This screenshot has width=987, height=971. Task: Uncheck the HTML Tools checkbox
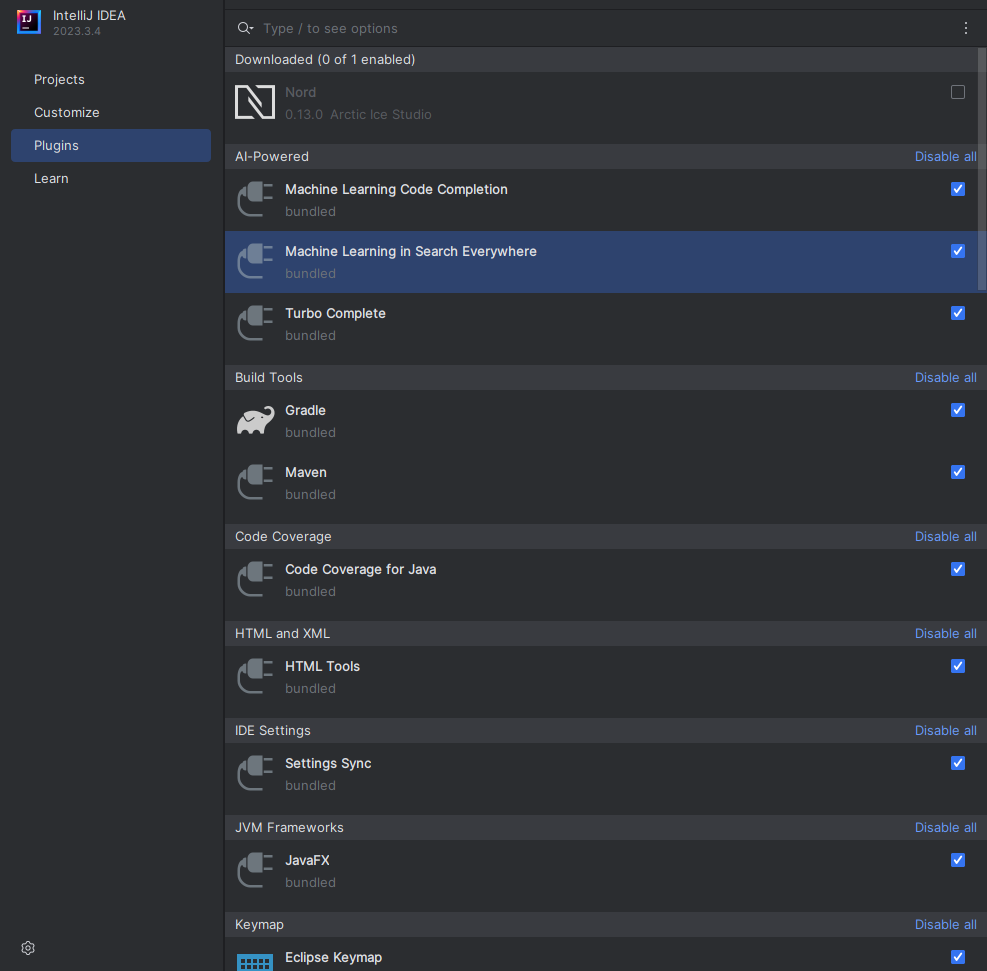(957, 666)
